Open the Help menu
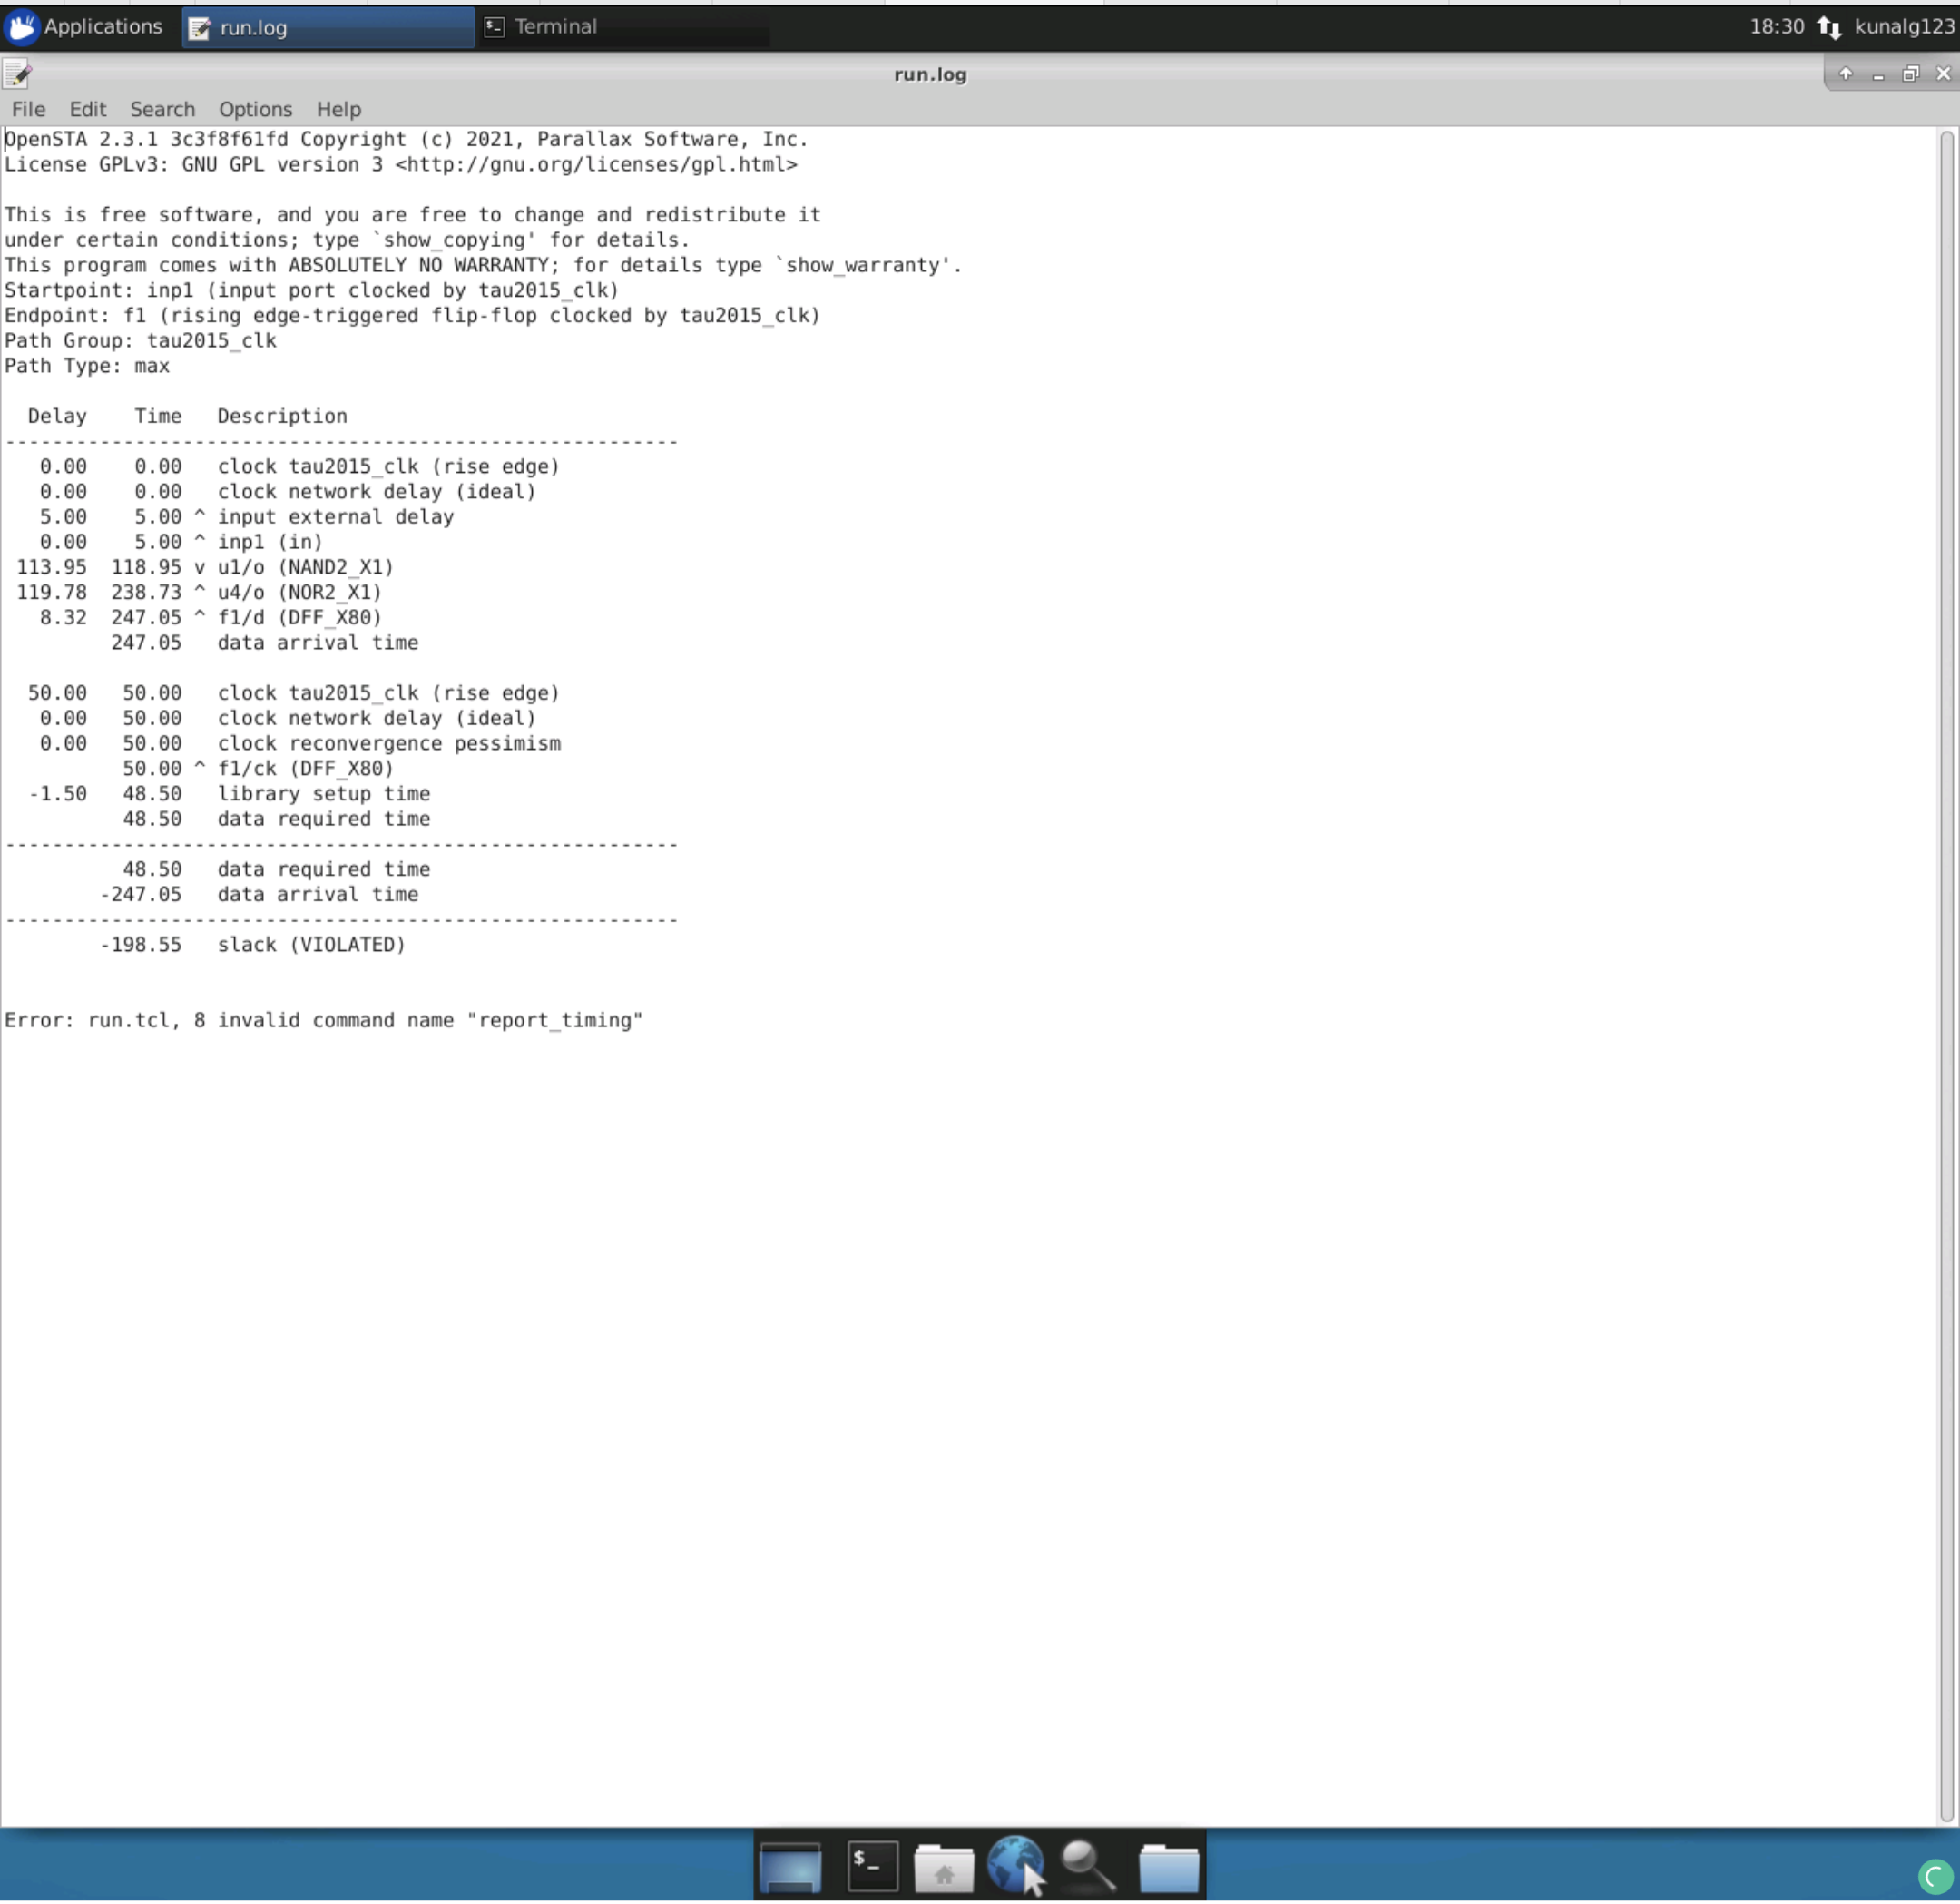This screenshot has height=1904, width=1960. (338, 109)
